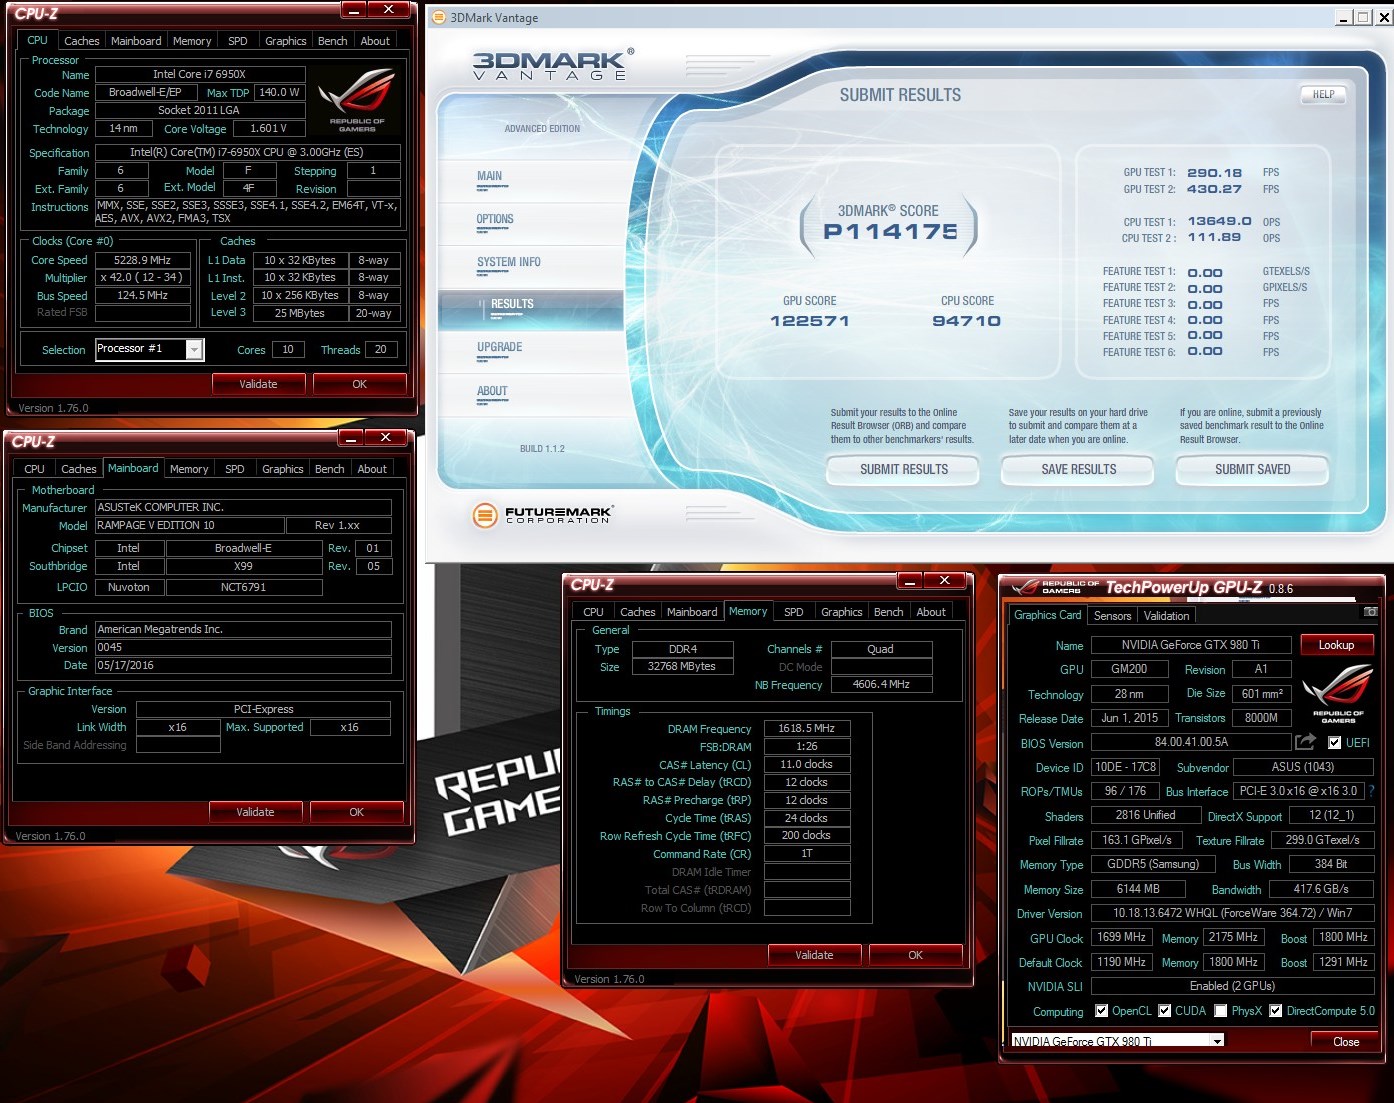Viewport: 1394px width, 1103px height.
Task: Switch to Caches tab in CPU-Z CPU window
Action: pos(81,41)
